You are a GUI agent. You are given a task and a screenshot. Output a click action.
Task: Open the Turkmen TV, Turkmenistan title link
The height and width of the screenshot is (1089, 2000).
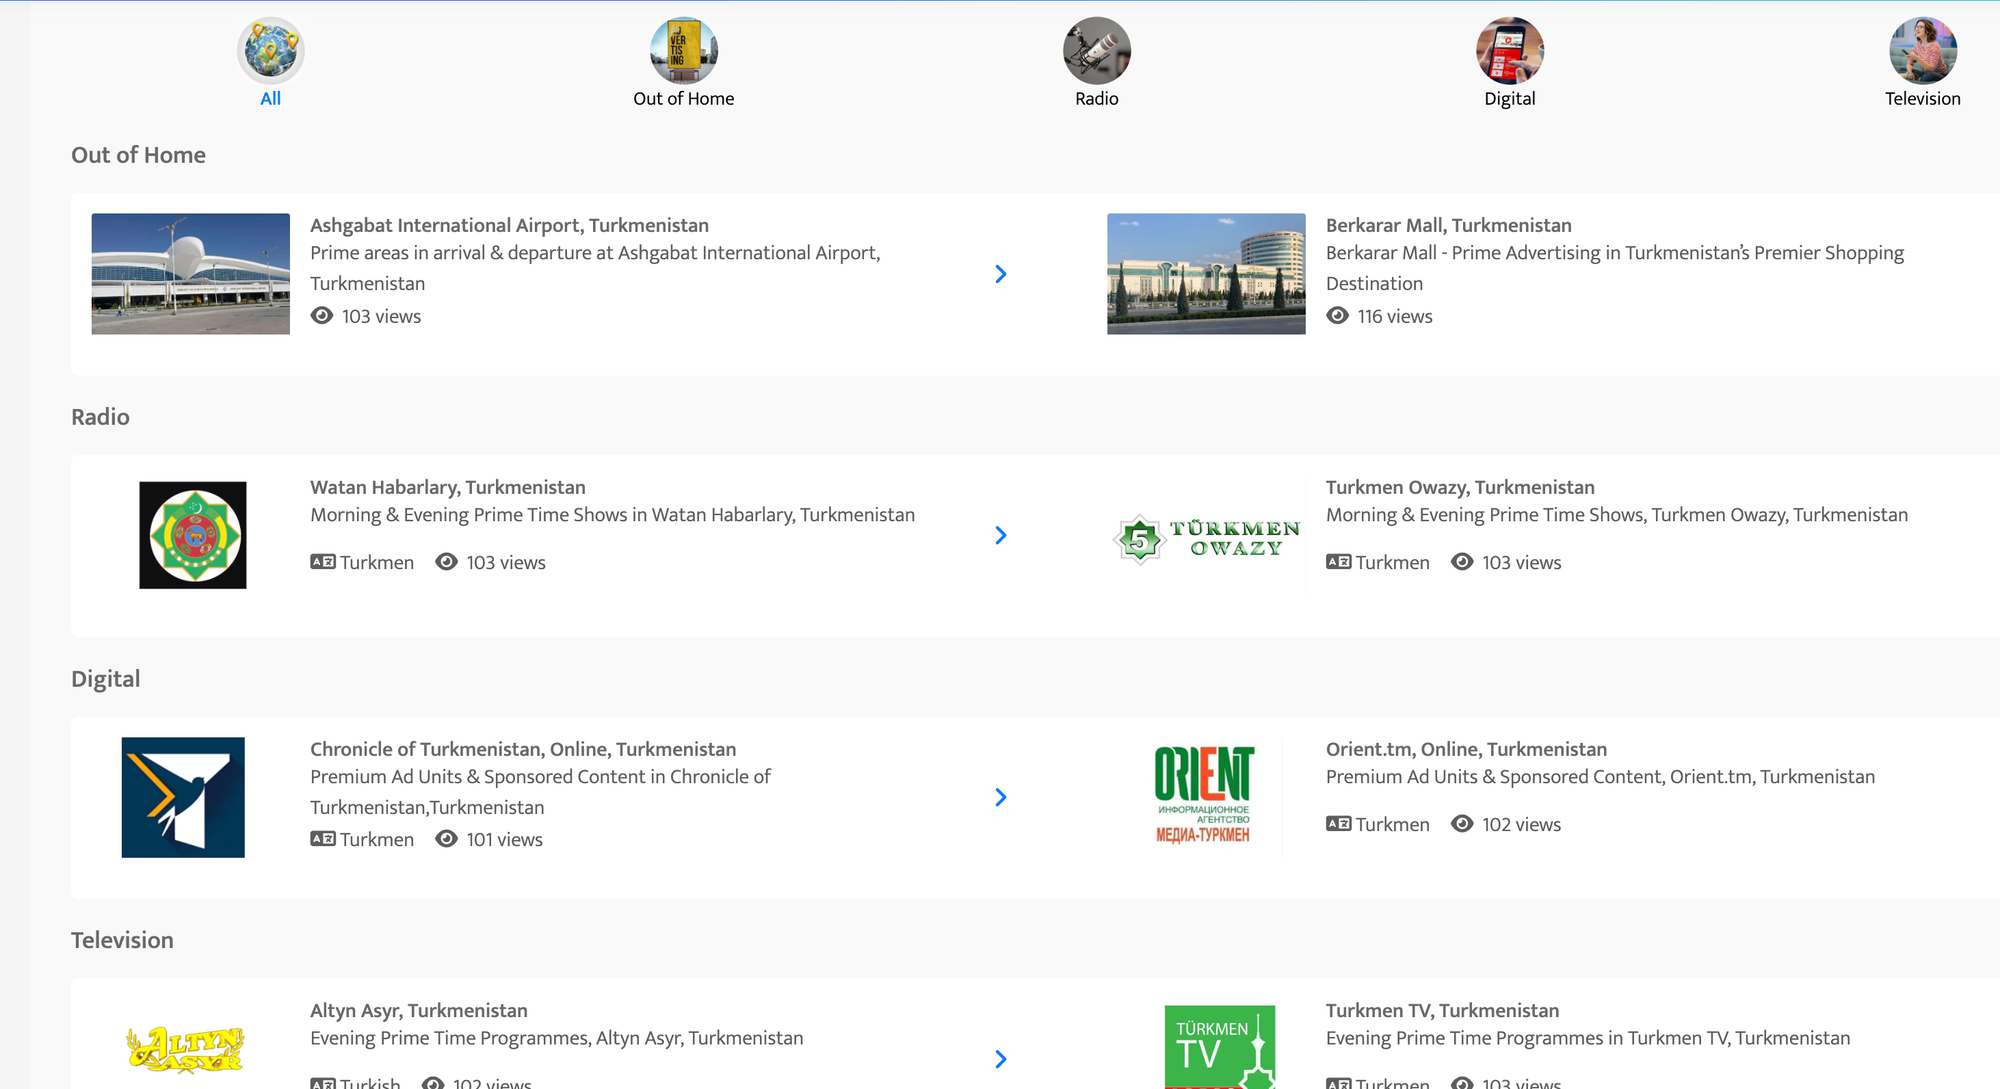[1442, 1010]
